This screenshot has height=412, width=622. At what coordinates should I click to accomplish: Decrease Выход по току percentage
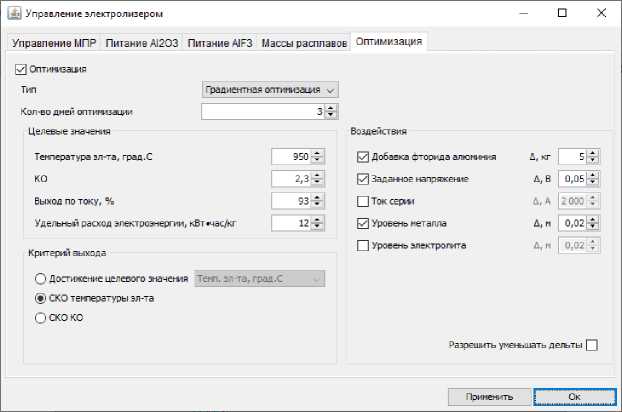[317, 205]
